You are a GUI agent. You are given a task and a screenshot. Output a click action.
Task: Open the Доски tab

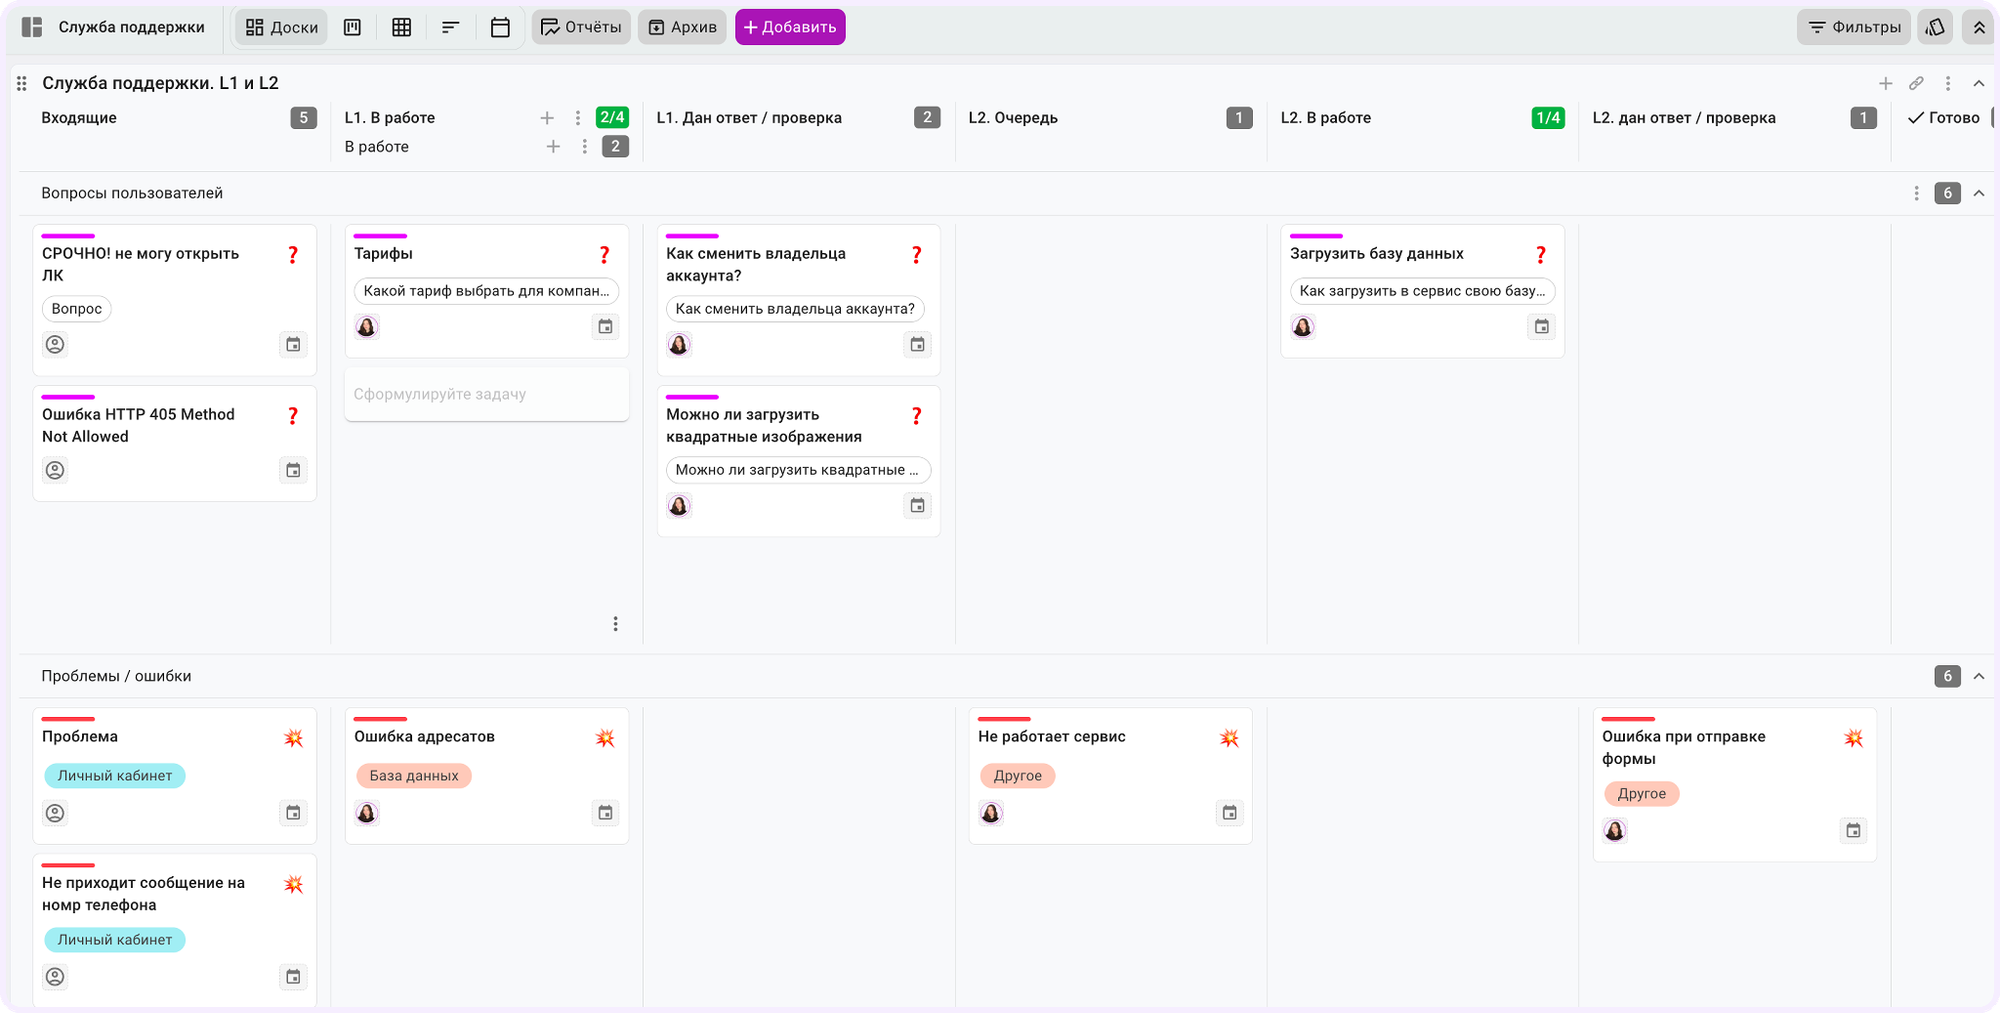[x=282, y=27]
